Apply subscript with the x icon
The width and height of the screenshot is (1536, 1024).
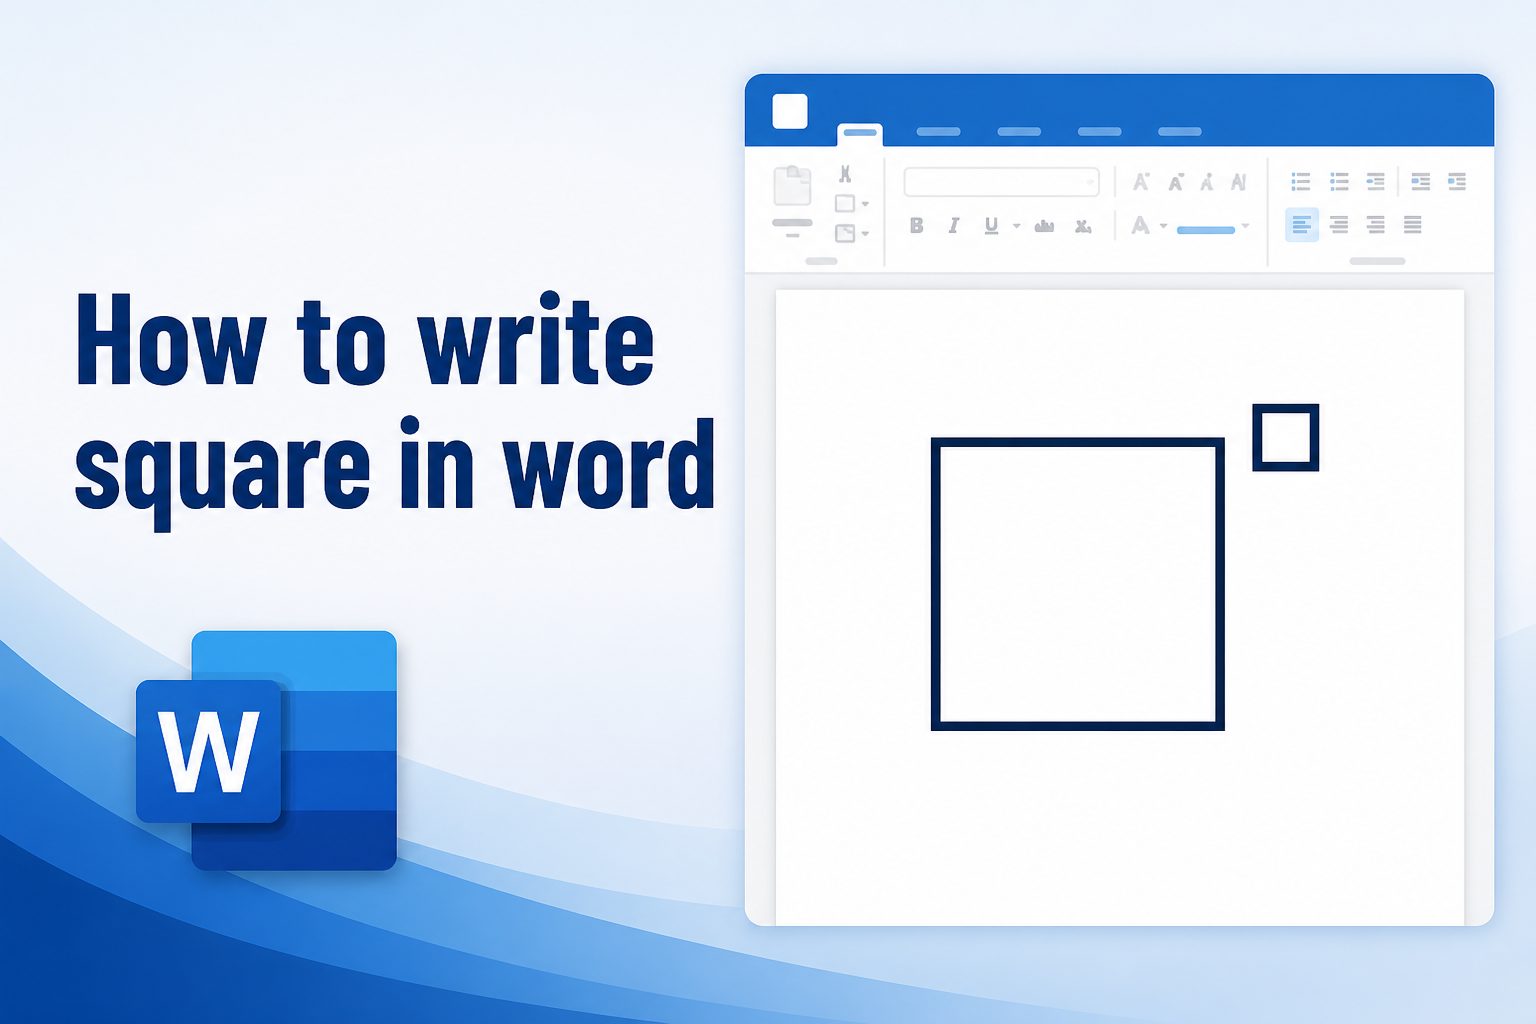(x=1082, y=226)
